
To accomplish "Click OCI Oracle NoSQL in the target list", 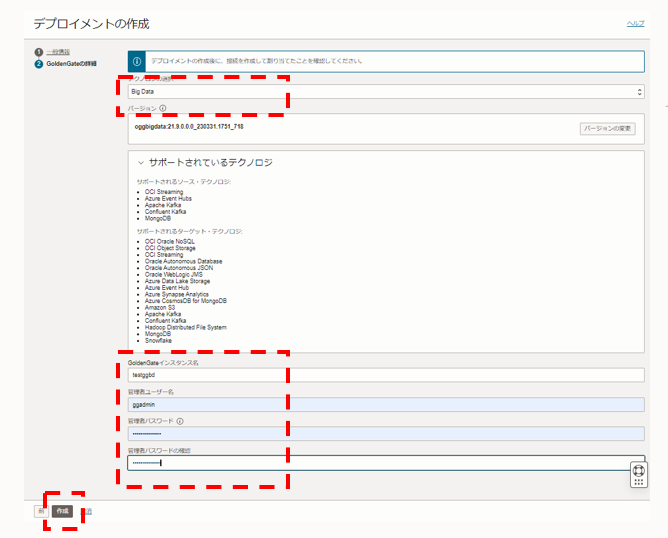I will (170, 242).
